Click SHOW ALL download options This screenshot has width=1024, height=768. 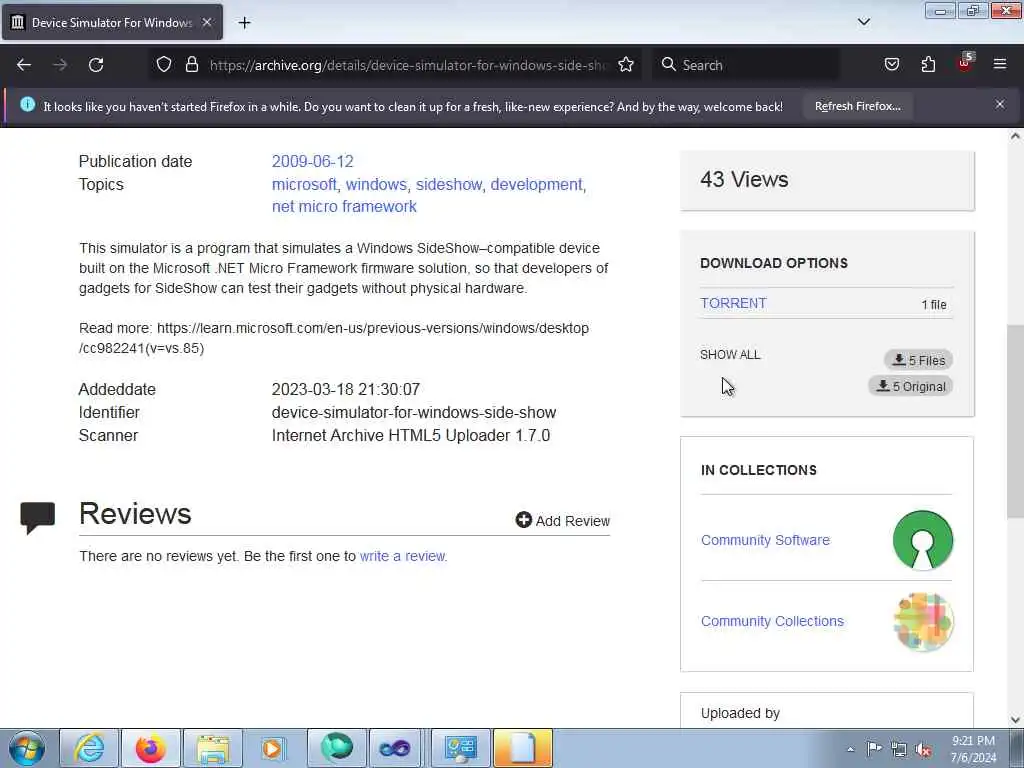730,355
